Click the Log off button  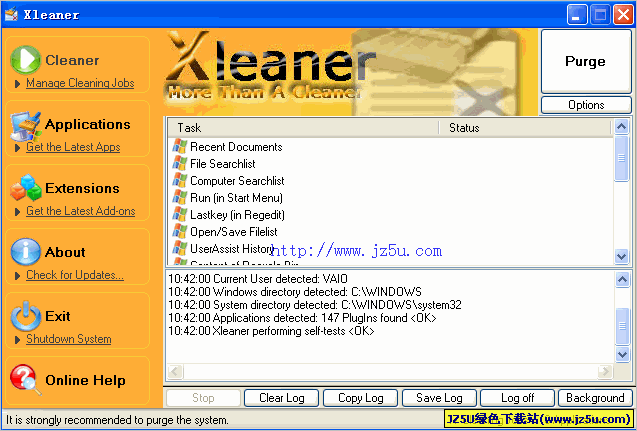pos(518,398)
